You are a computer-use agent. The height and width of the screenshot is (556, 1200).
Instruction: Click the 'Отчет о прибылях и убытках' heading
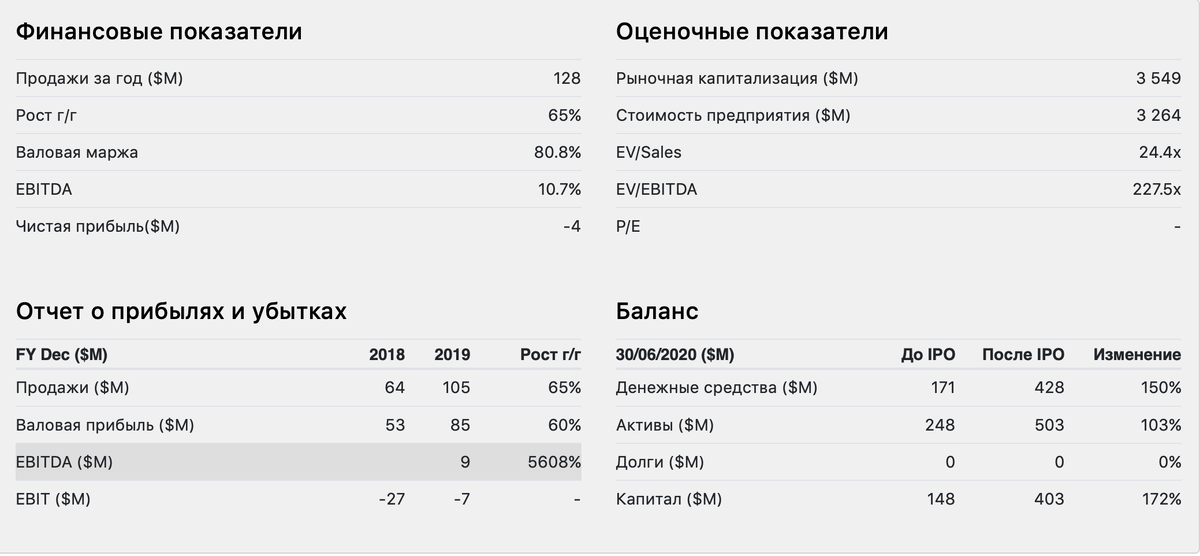pos(181,312)
